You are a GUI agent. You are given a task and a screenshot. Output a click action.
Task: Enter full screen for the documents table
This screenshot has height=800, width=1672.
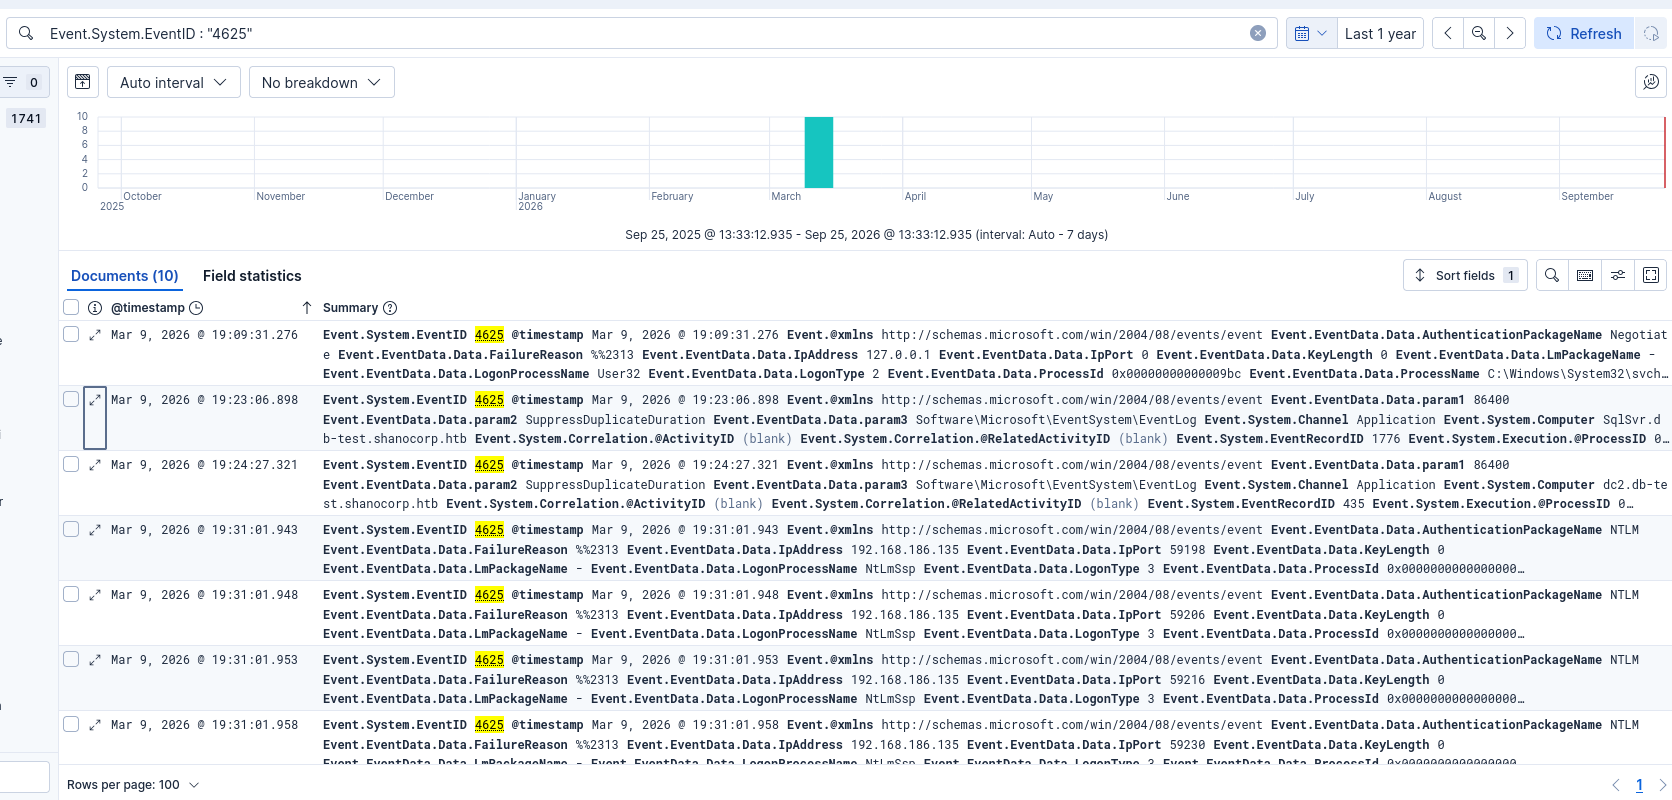coord(1651,275)
